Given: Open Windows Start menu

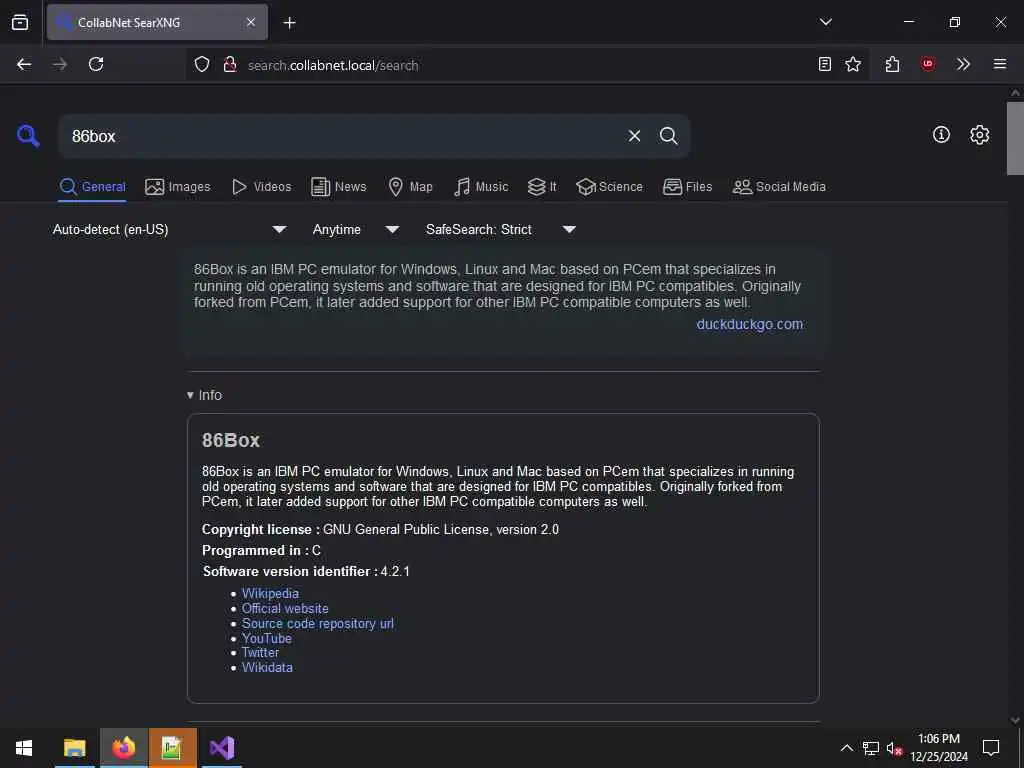Looking at the screenshot, I should pyautogui.click(x=24, y=748).
